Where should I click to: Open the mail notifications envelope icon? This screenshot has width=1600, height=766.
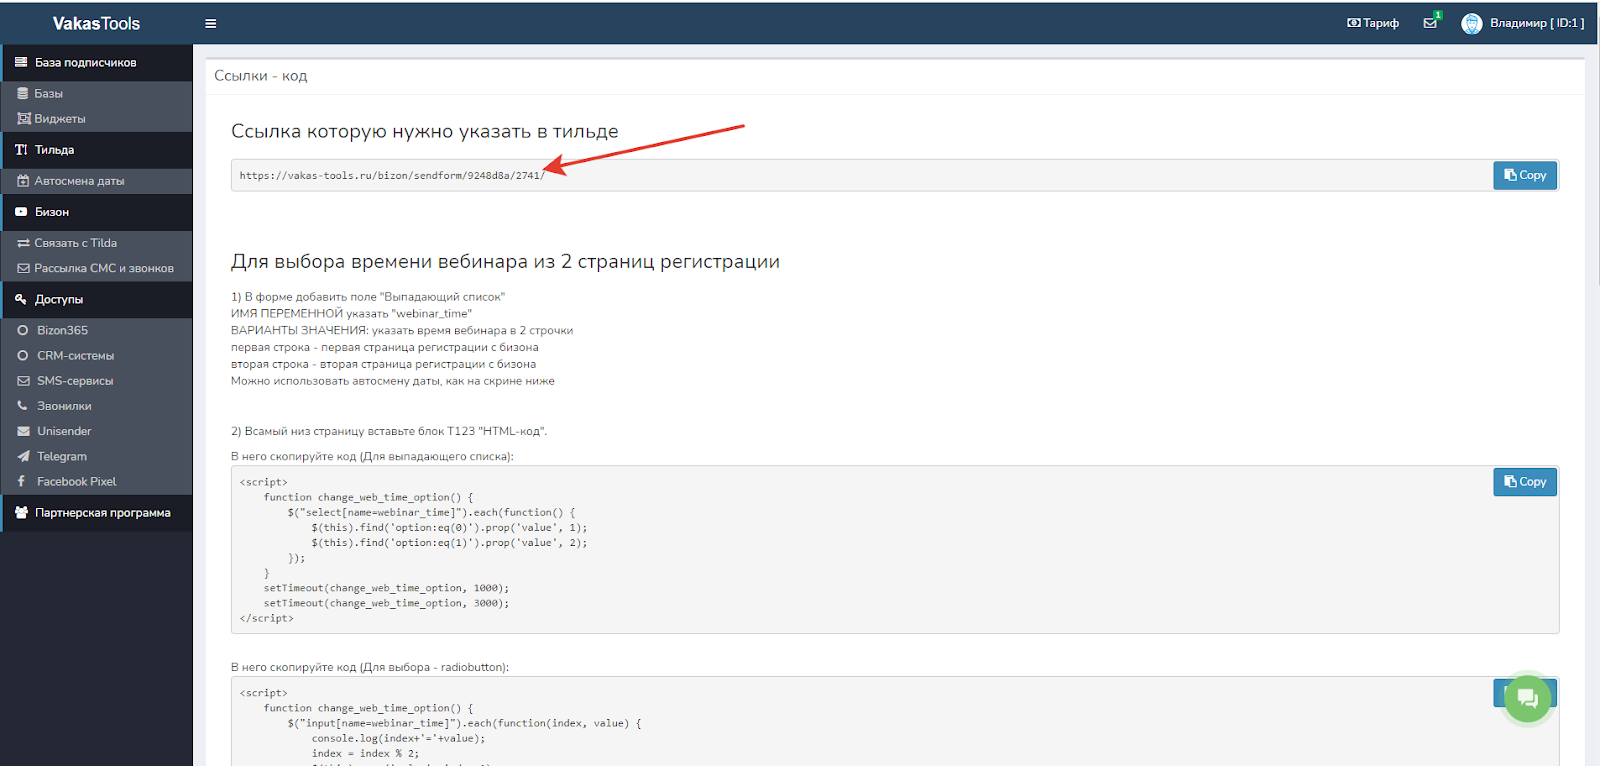[x=1430, y=23]
